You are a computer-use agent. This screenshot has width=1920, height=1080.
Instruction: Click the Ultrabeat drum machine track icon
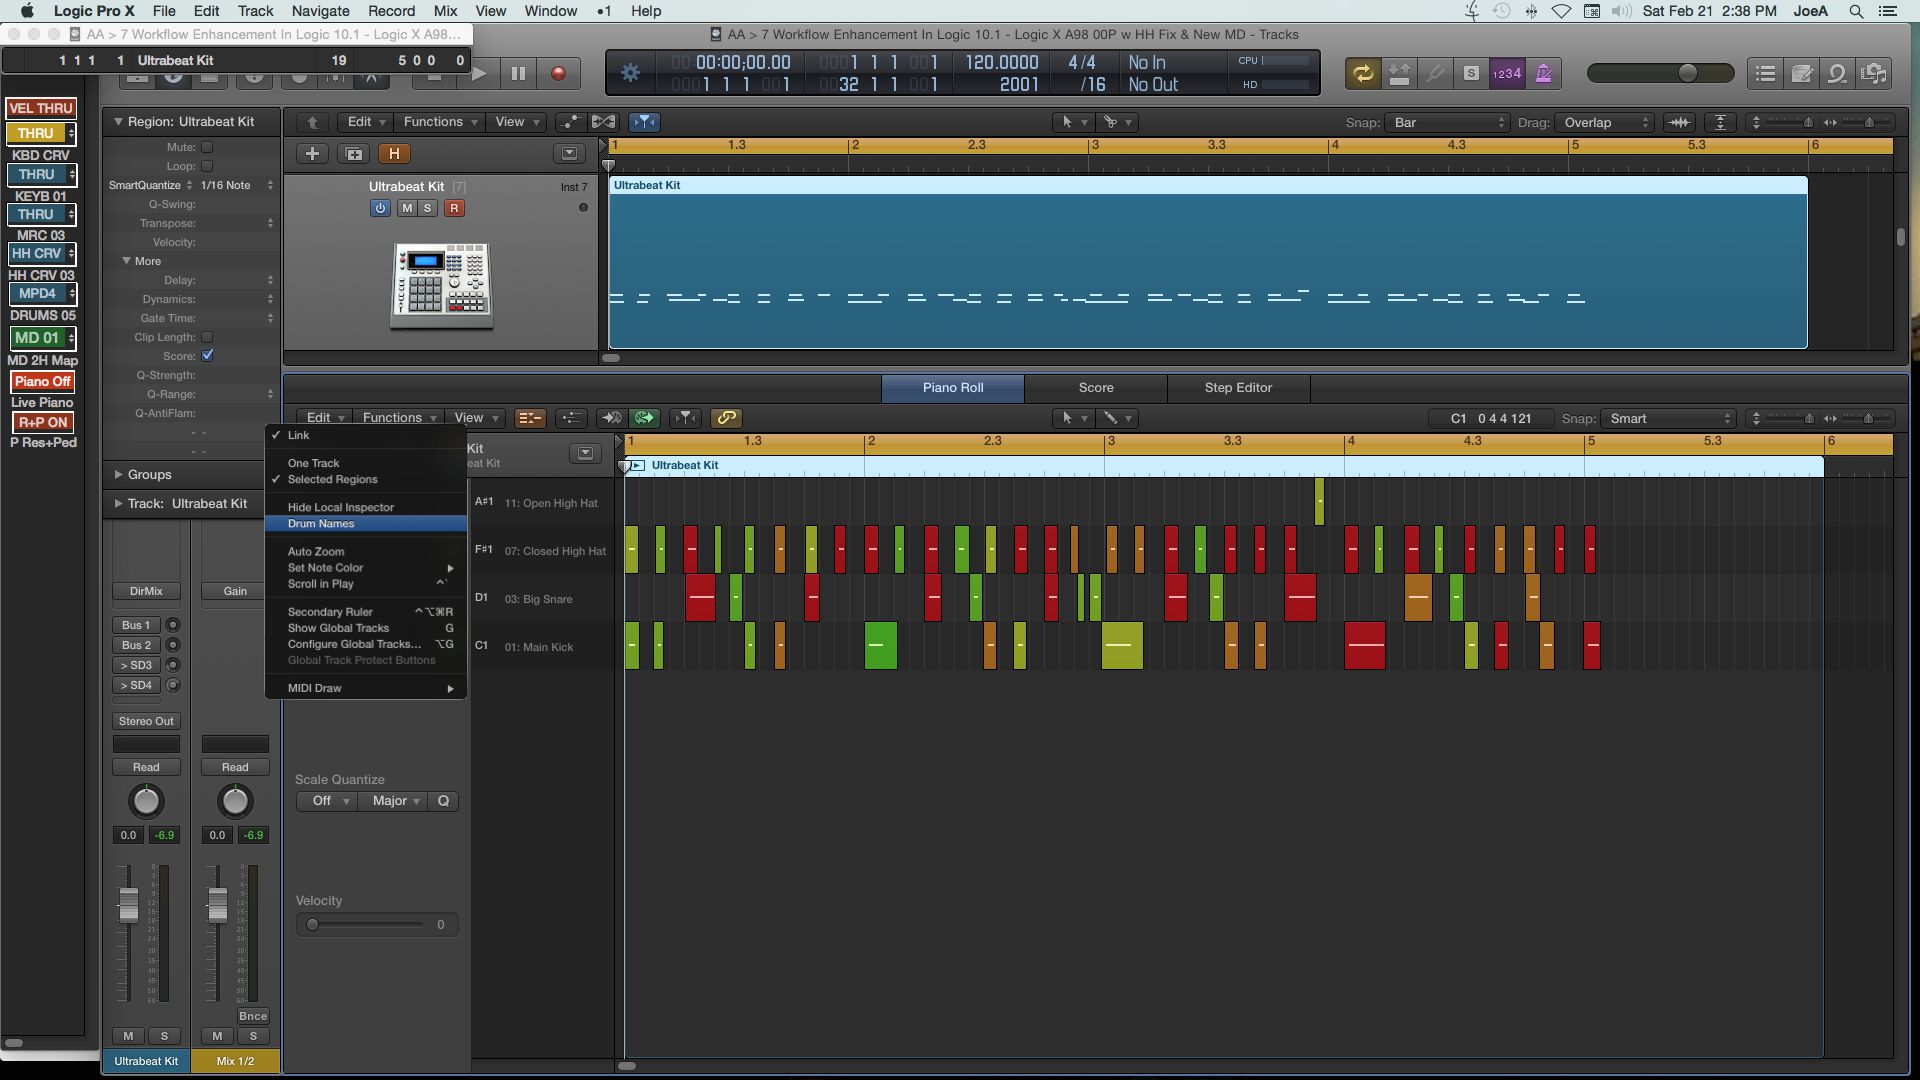pyautogui.click(x=441, y=285)
